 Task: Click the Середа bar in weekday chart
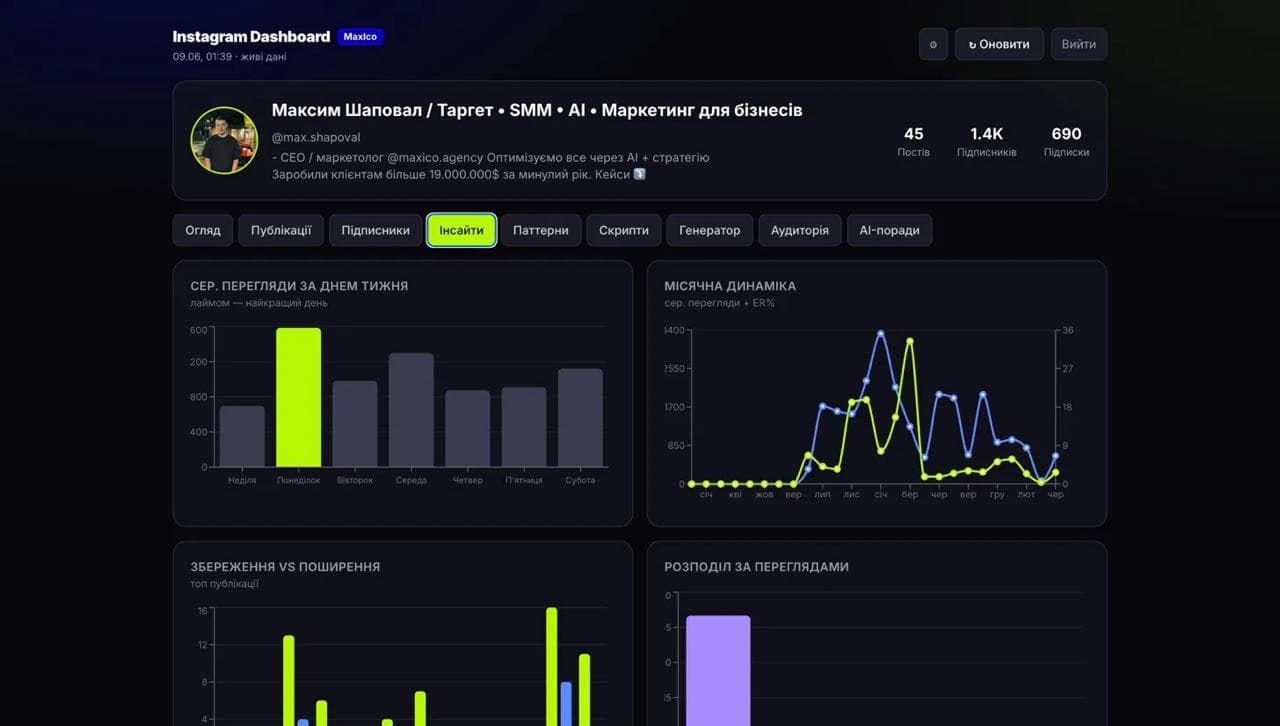411,410
